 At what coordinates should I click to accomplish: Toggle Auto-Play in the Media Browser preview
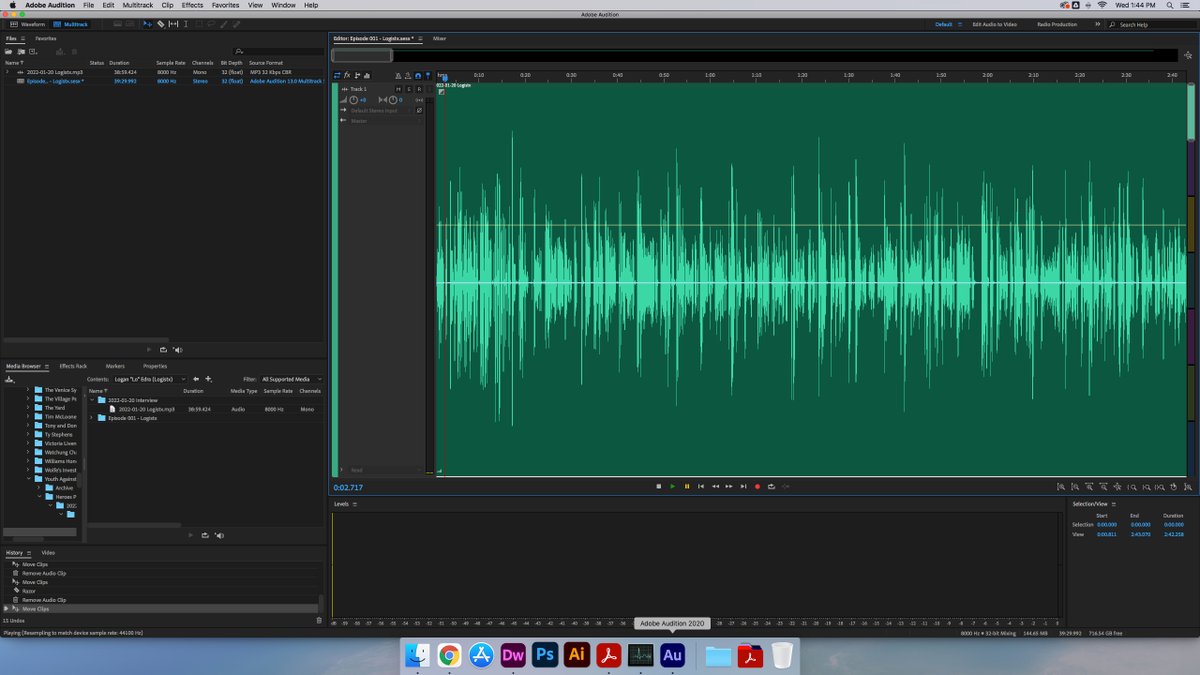tap(219, 535)
